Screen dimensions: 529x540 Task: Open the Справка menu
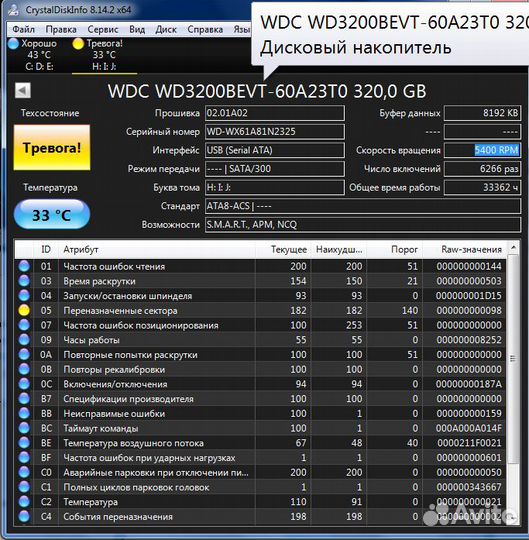205,30
